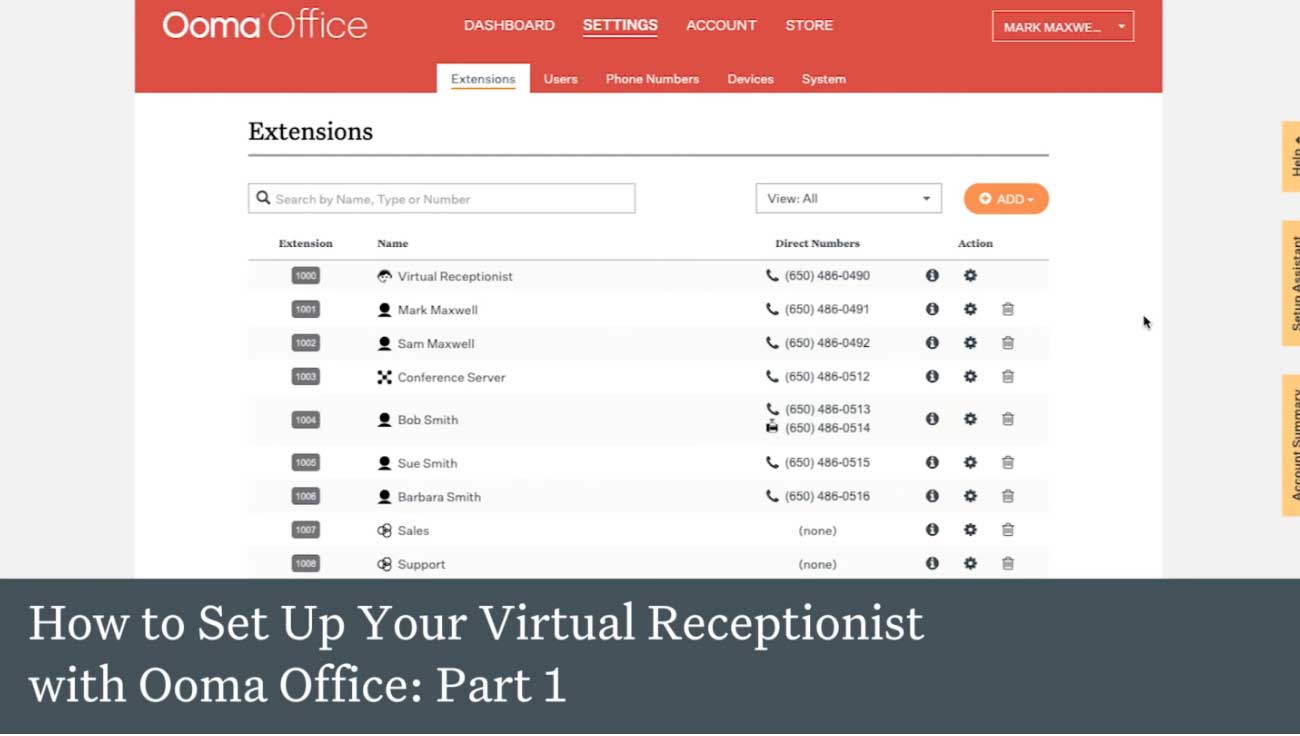Show info for Bob Smith extension
The height and width of the screenshot is (736, 1300).
click(x=932, y=419)
